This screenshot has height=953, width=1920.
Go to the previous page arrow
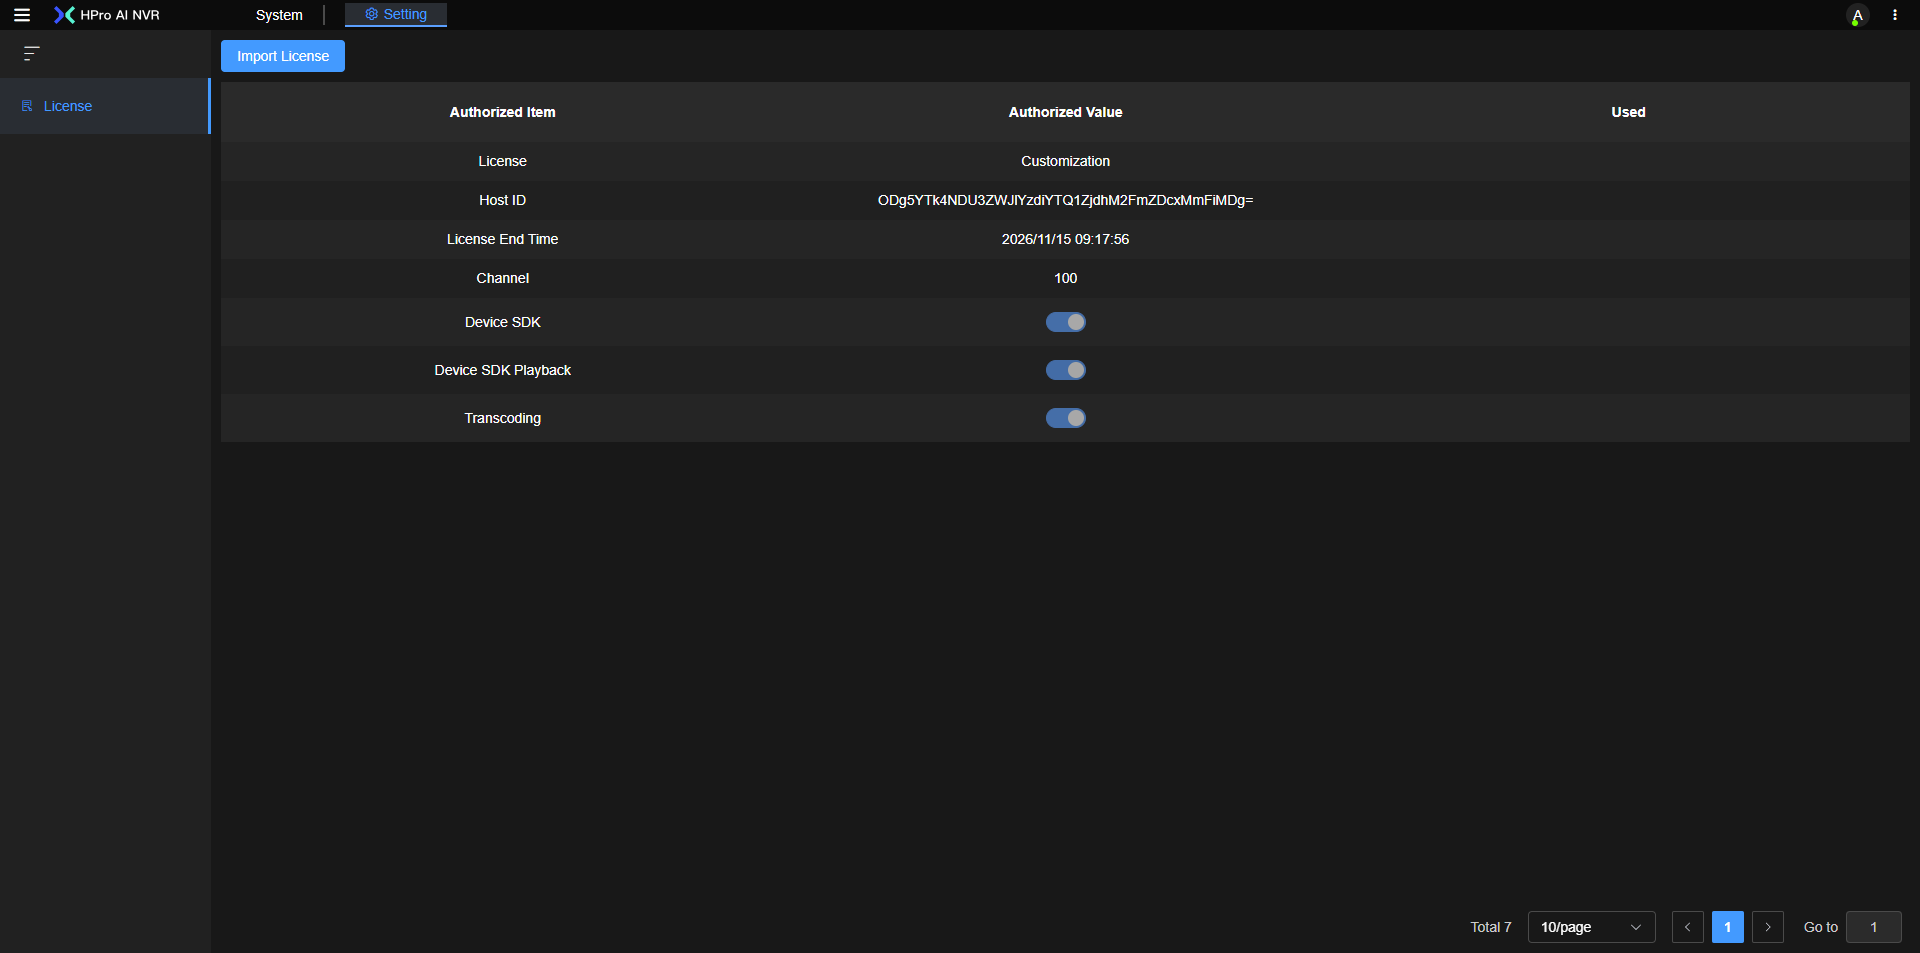[x=1687, y=927]
